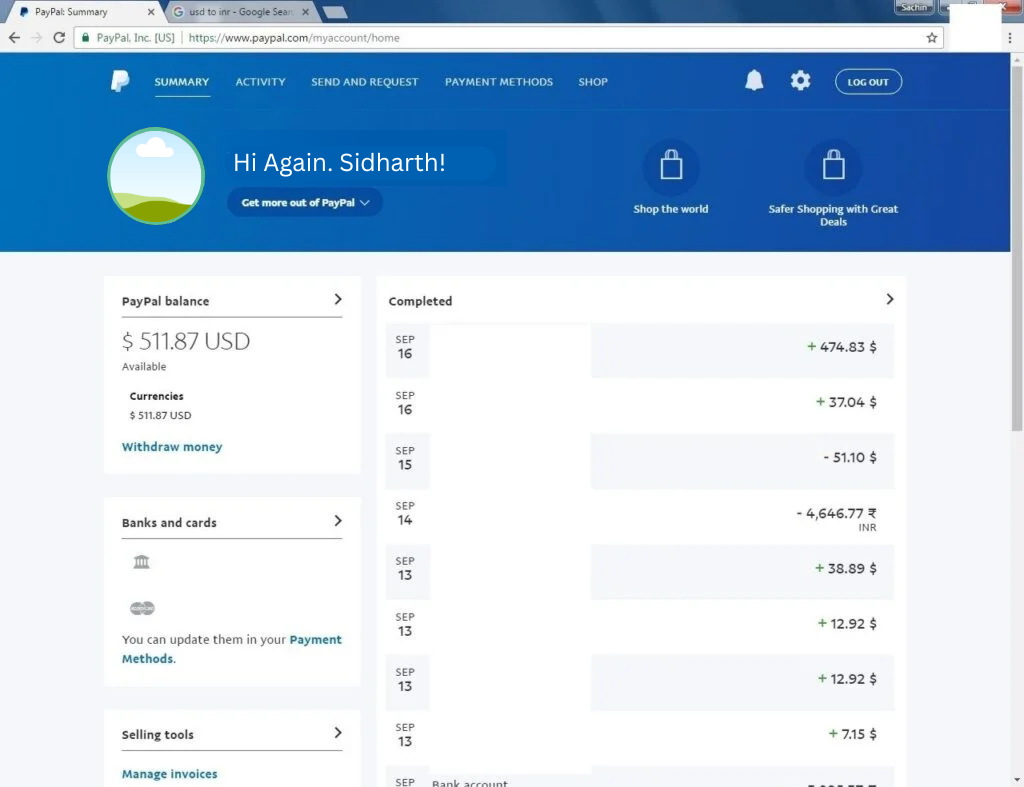
Task: Open the Shop nav item
Action: point(593,82)
